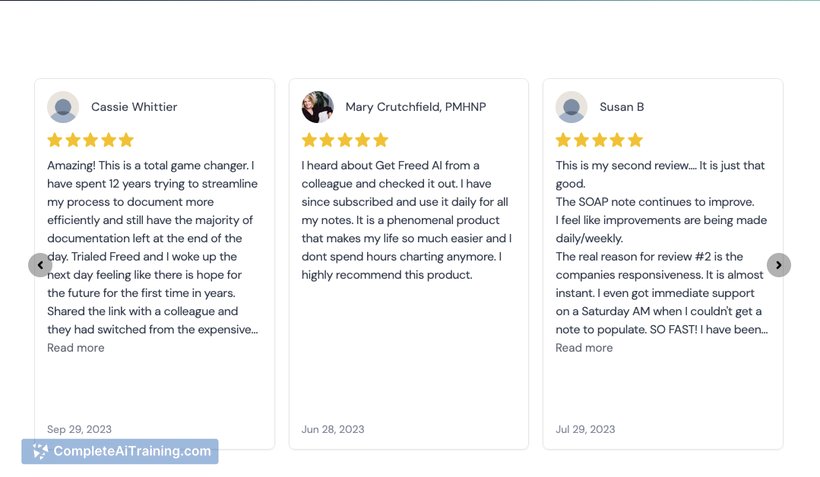This screenshot has height=477, width=820.
Task: Click the first star of Susan B's rating
Action: click(563, 140)
